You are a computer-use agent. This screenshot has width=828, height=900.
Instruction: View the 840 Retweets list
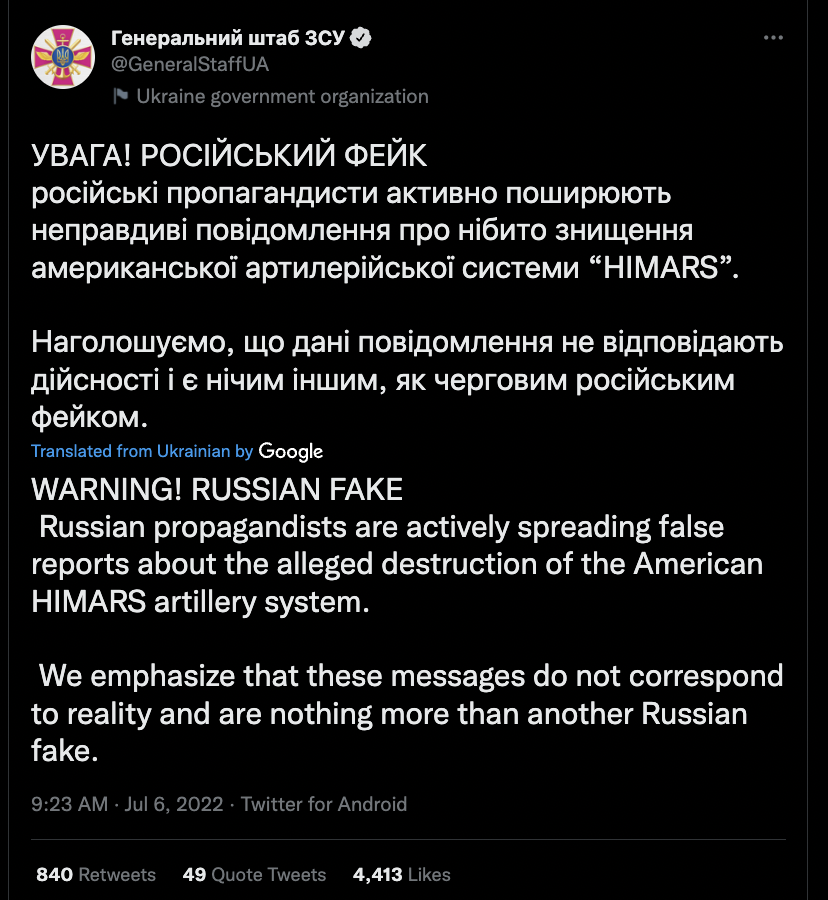point(96,874)
